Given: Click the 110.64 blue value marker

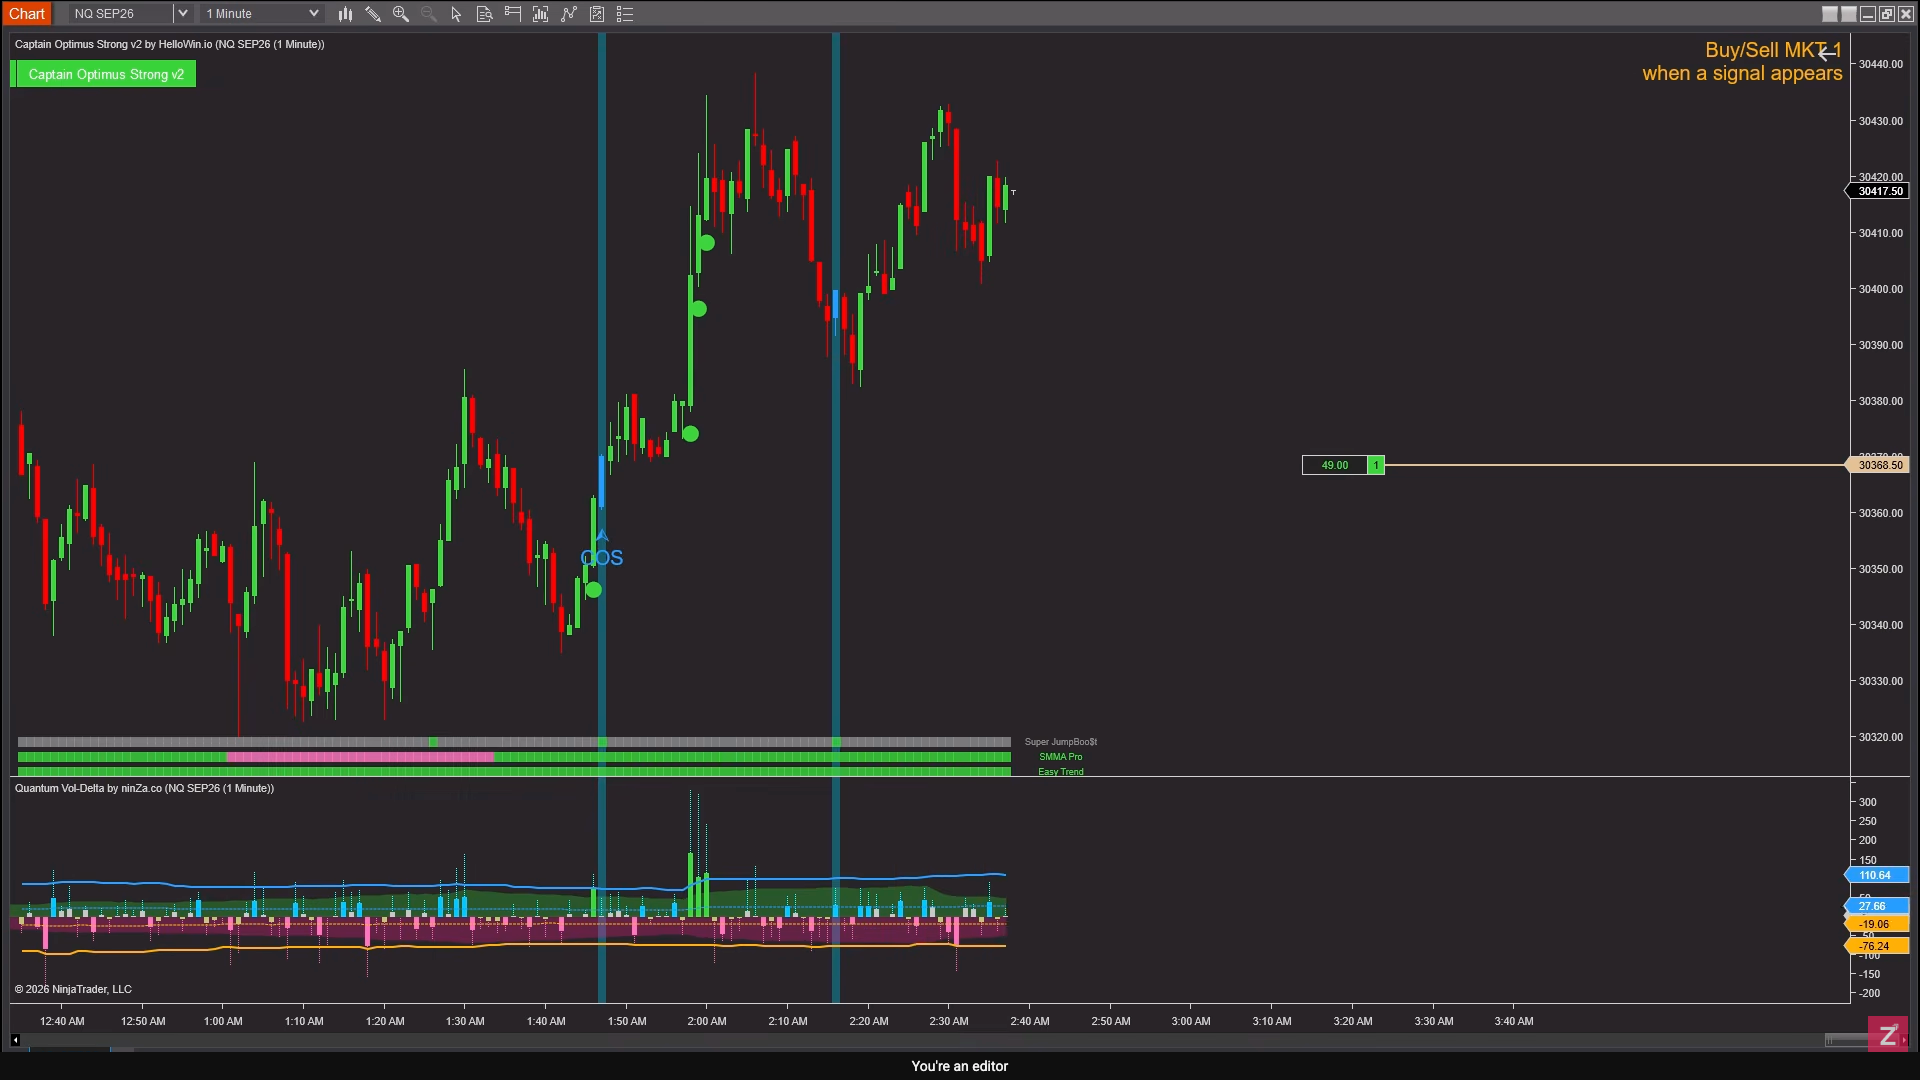Looking at the screenshot, I should click(x=1876, y=875).
